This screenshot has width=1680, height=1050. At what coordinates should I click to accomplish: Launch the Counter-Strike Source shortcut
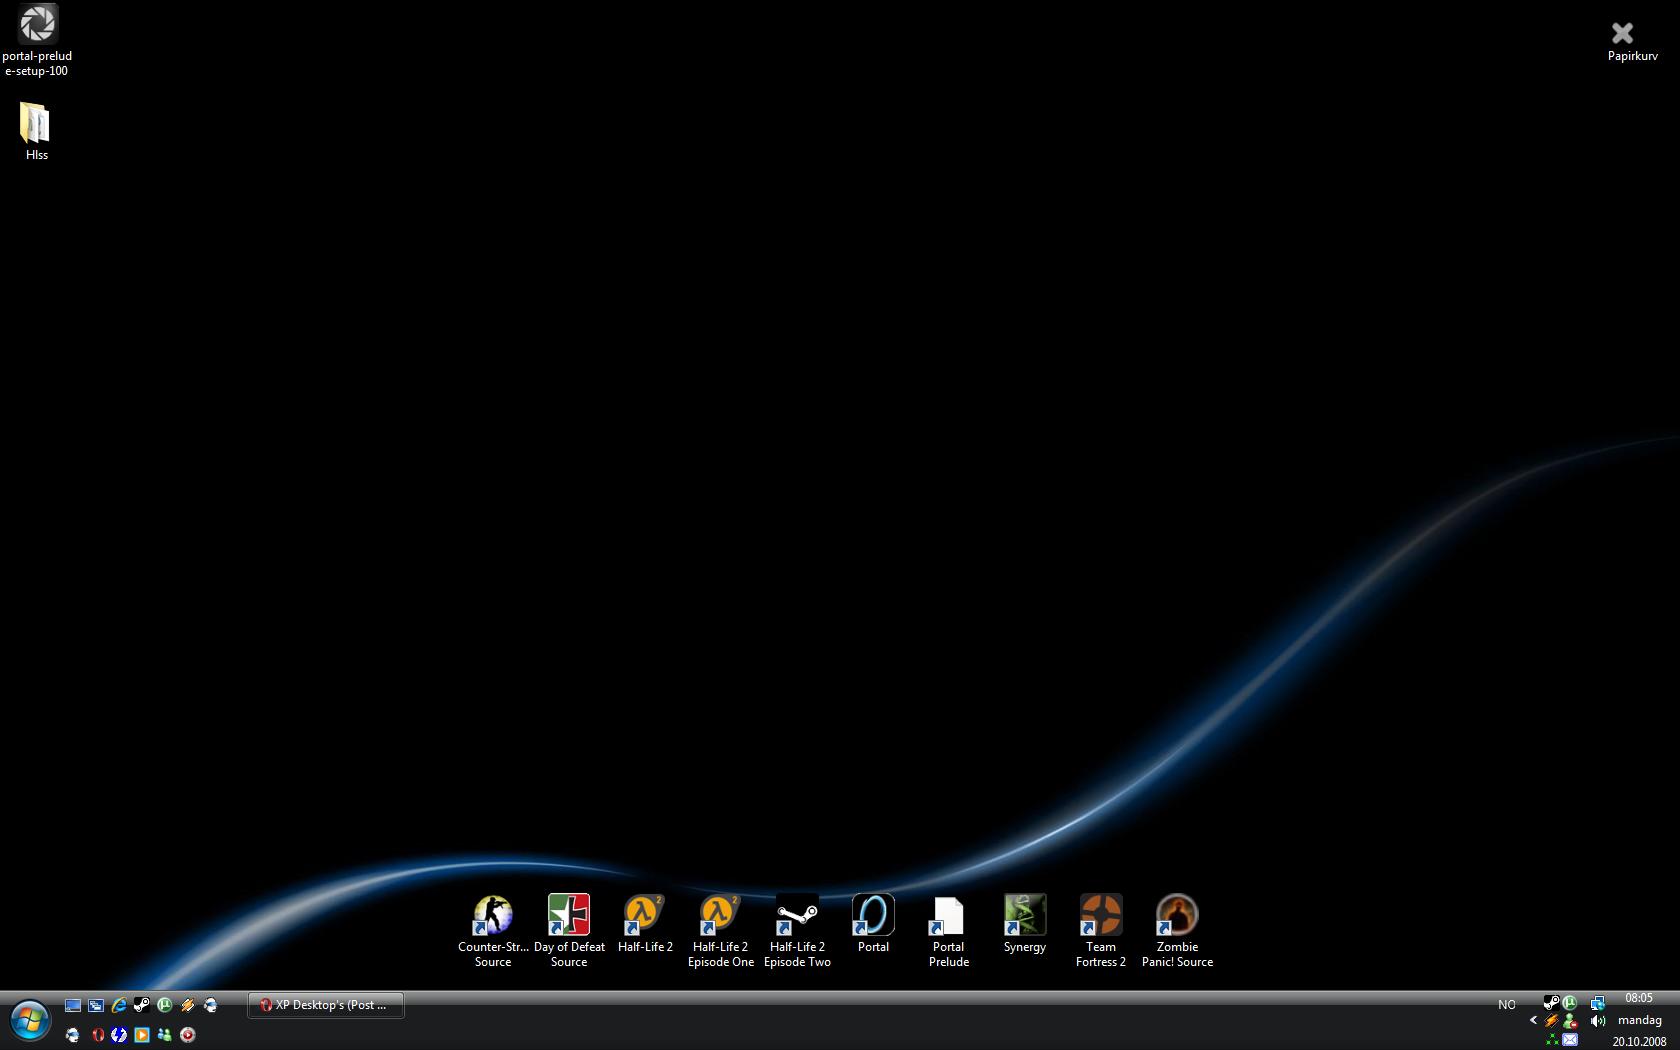[x=493, y=931]
